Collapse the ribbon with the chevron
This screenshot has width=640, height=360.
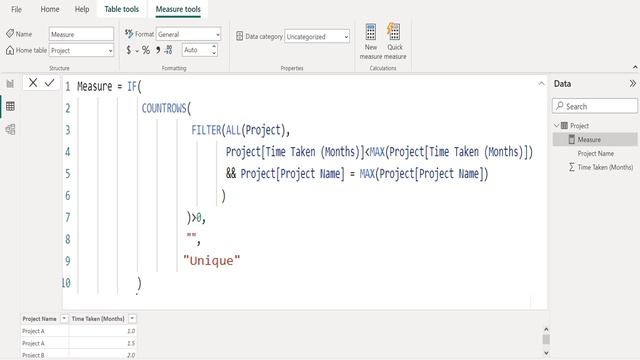click(635, 67)
